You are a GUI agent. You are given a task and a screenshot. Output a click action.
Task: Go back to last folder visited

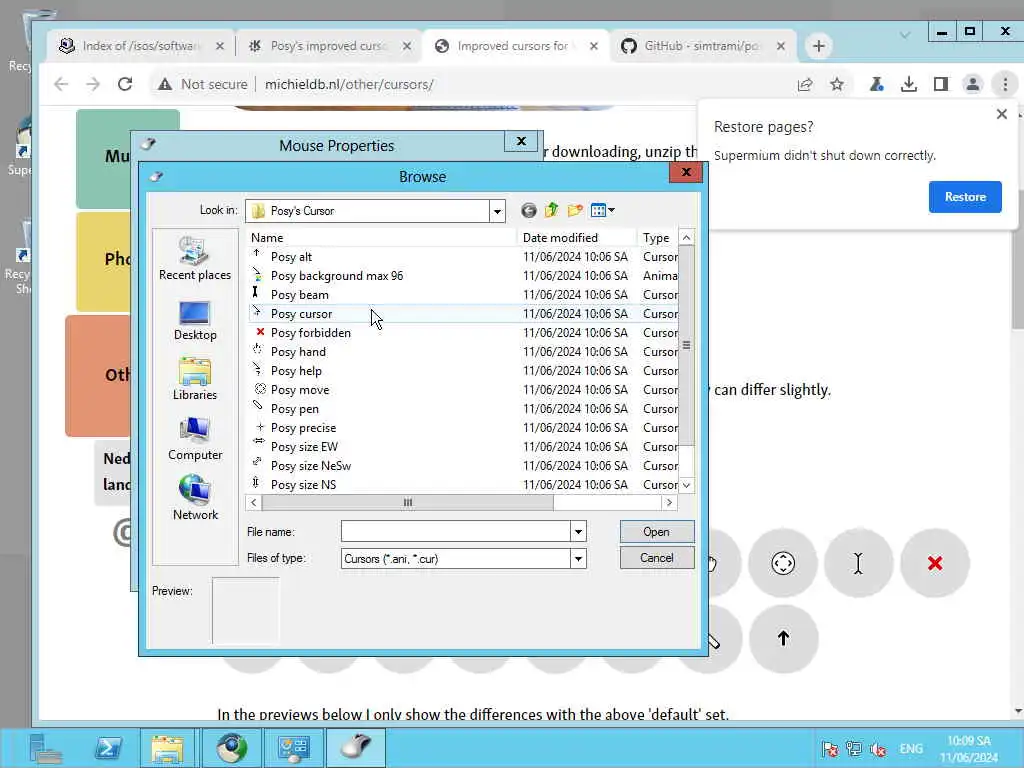point(529,210)
